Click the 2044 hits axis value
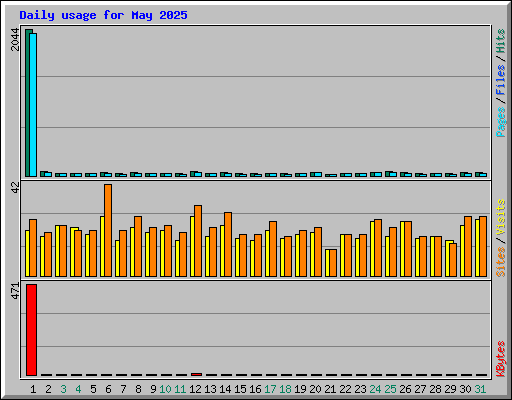 point(15,39)
